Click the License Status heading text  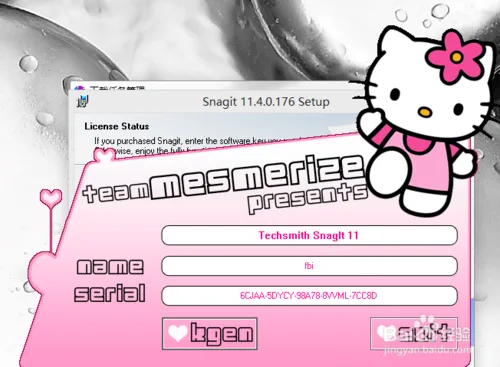(x=117, y=126)
